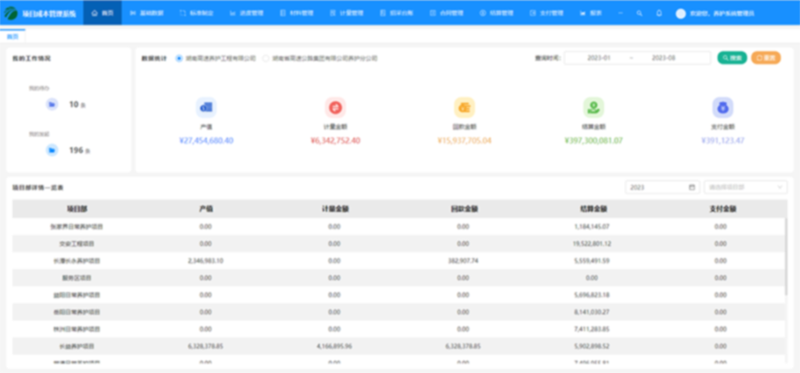Click the 19,522,801.12 table cell
Viewport: 800px width, 373px height.
592,244
